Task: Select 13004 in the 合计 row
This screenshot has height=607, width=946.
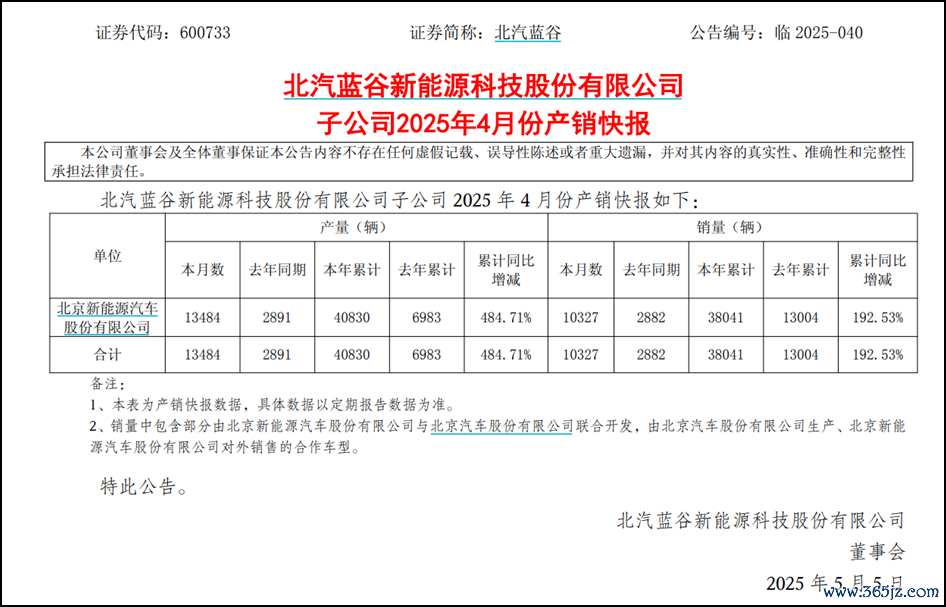Action: pos(801,355)
